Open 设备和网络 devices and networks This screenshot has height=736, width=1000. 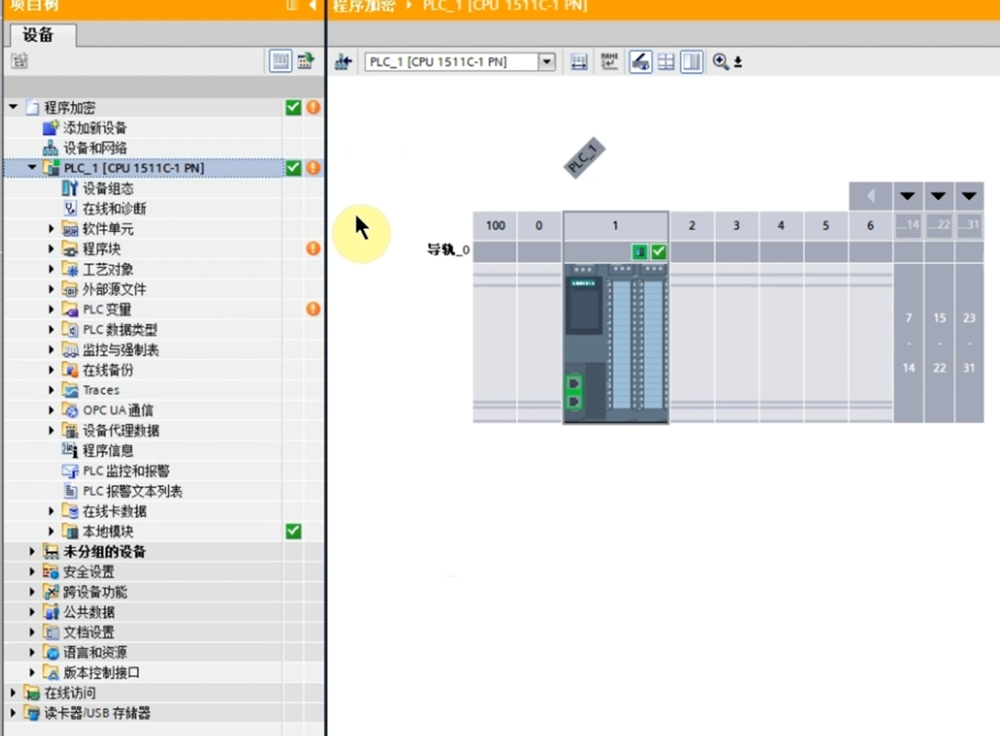pos(95,148)
